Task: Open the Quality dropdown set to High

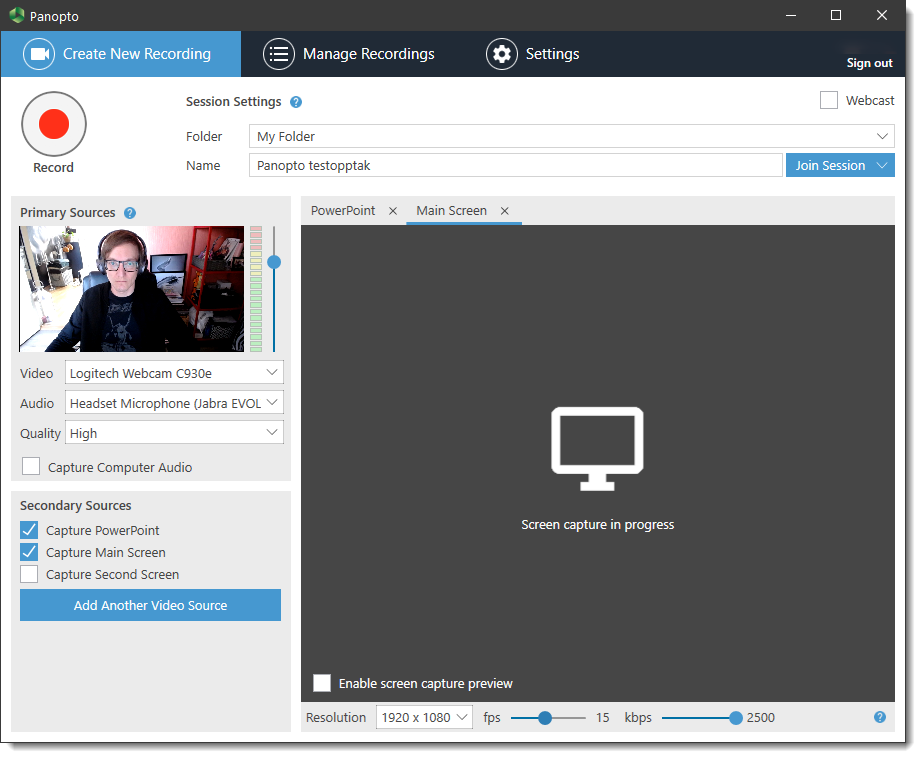Action: 174,432
